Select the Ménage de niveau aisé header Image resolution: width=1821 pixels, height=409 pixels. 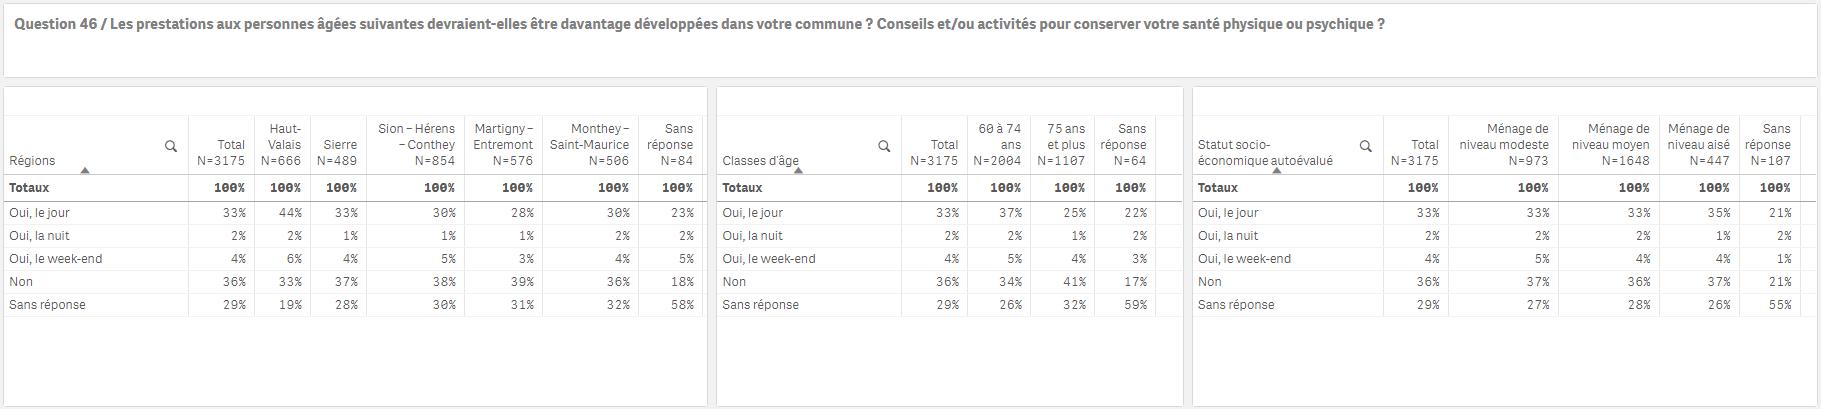[x=1699, y=145]
